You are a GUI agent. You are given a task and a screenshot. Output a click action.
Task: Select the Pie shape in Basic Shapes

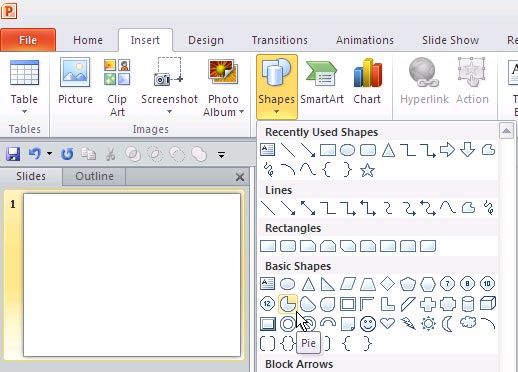pos(287,304)
